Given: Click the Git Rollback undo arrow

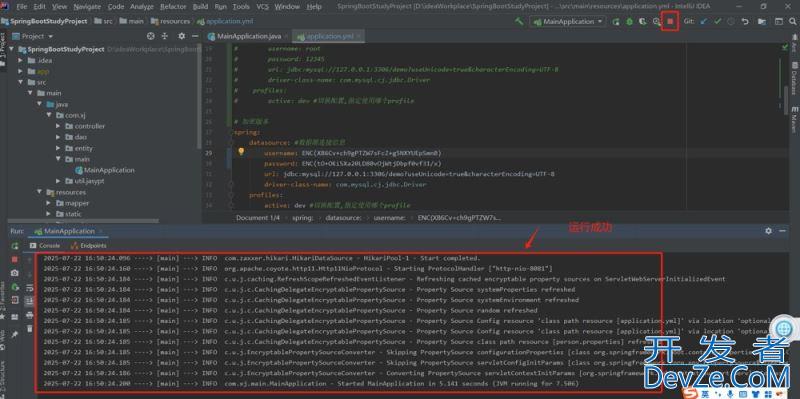Looking at the screenshot, I should (x=745, y=21).
